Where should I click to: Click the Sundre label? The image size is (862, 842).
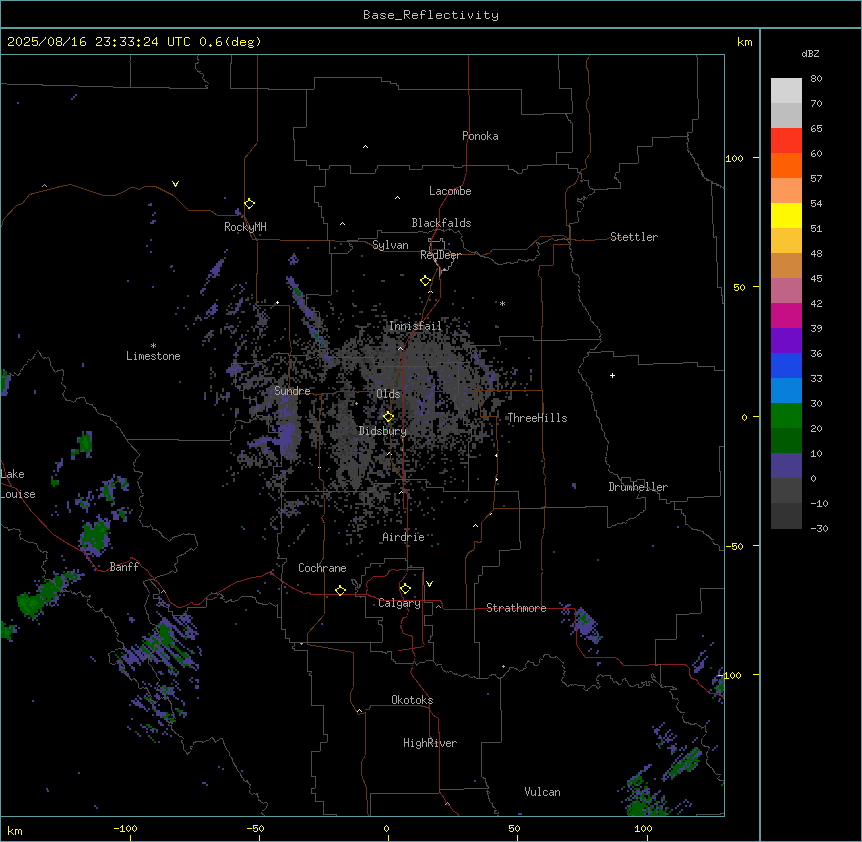point(292,391)
